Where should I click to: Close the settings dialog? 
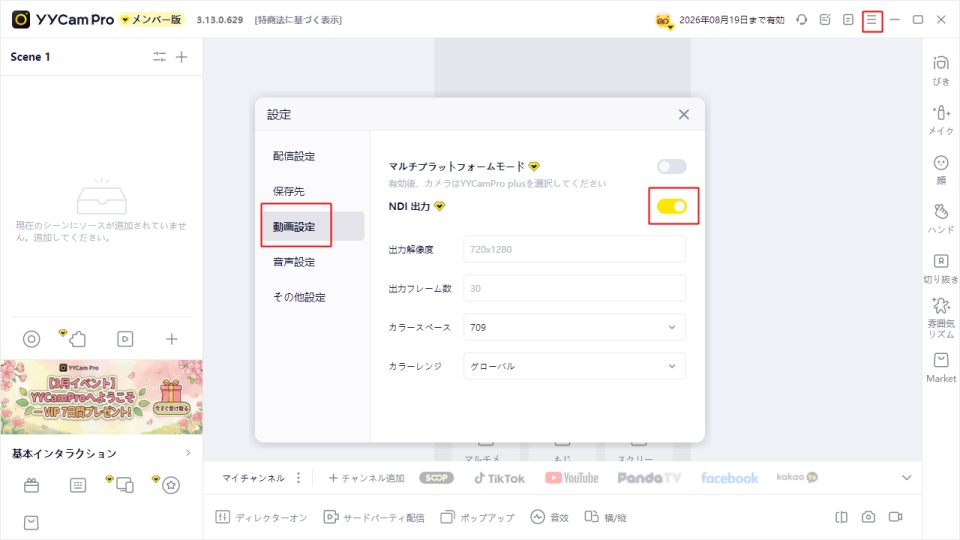684,114
